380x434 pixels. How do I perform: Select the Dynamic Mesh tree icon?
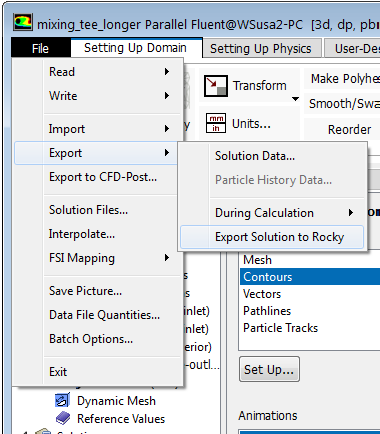coord(62,400)
